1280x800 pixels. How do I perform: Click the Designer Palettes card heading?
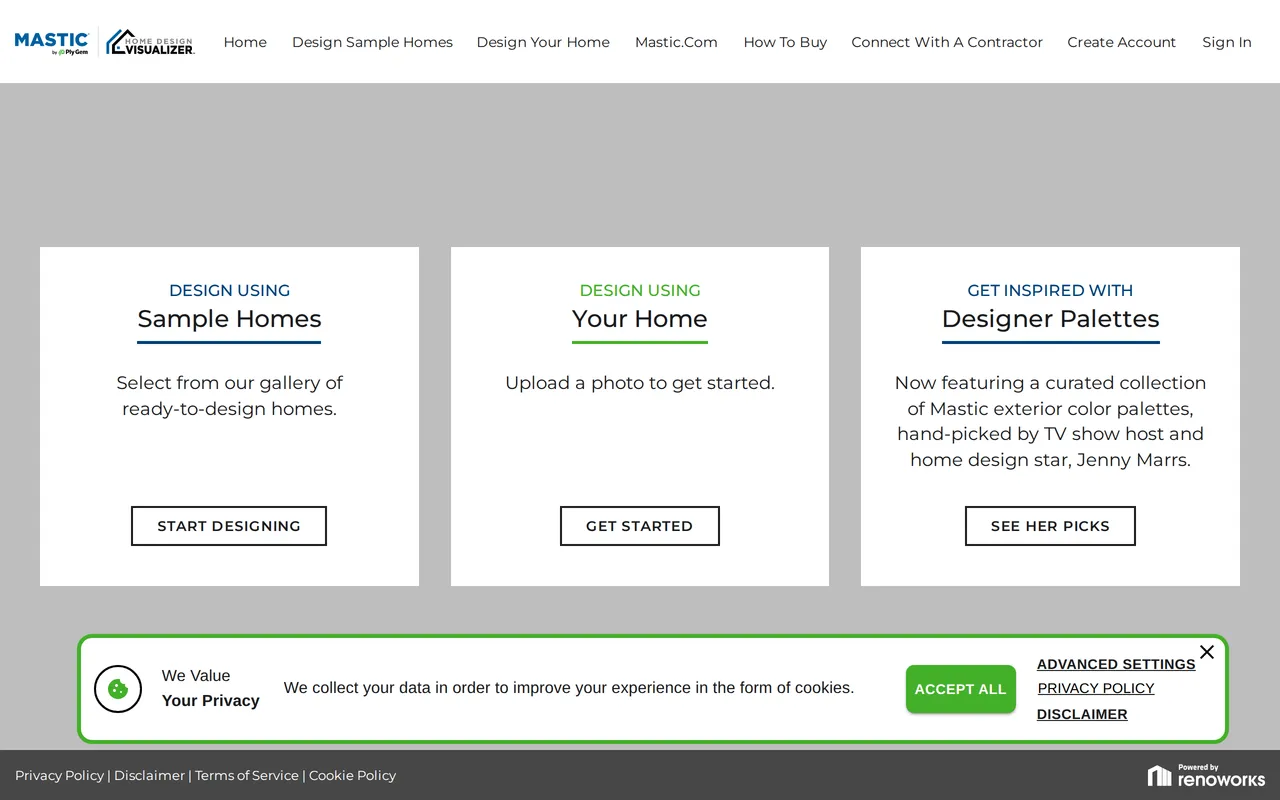[1050, 319]
